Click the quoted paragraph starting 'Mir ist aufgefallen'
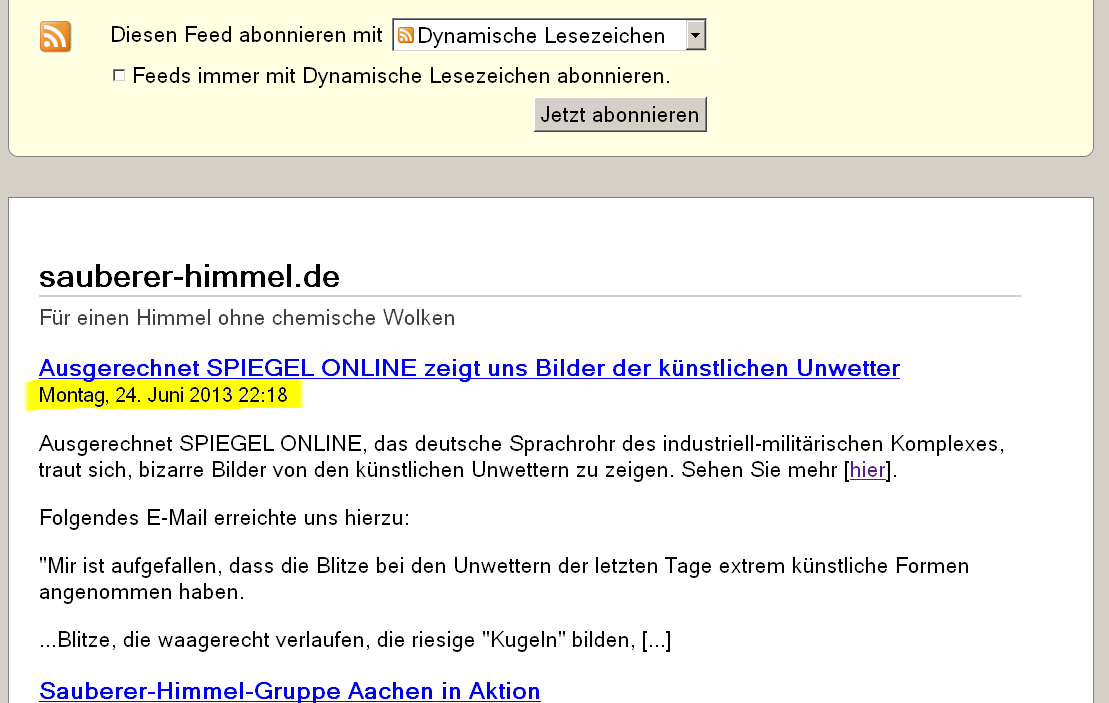This screenshot has height=703, width=1109. 504,578
